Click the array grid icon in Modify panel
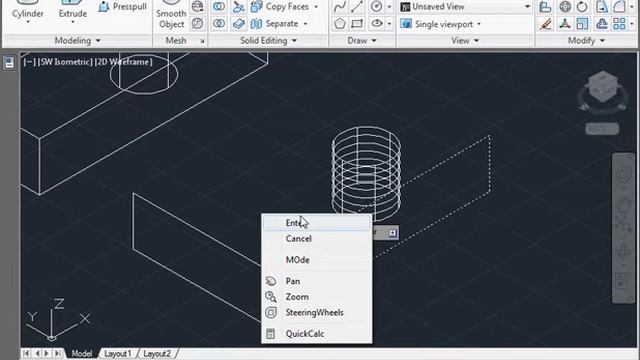The image size is (640, 360). click(619, 24)
